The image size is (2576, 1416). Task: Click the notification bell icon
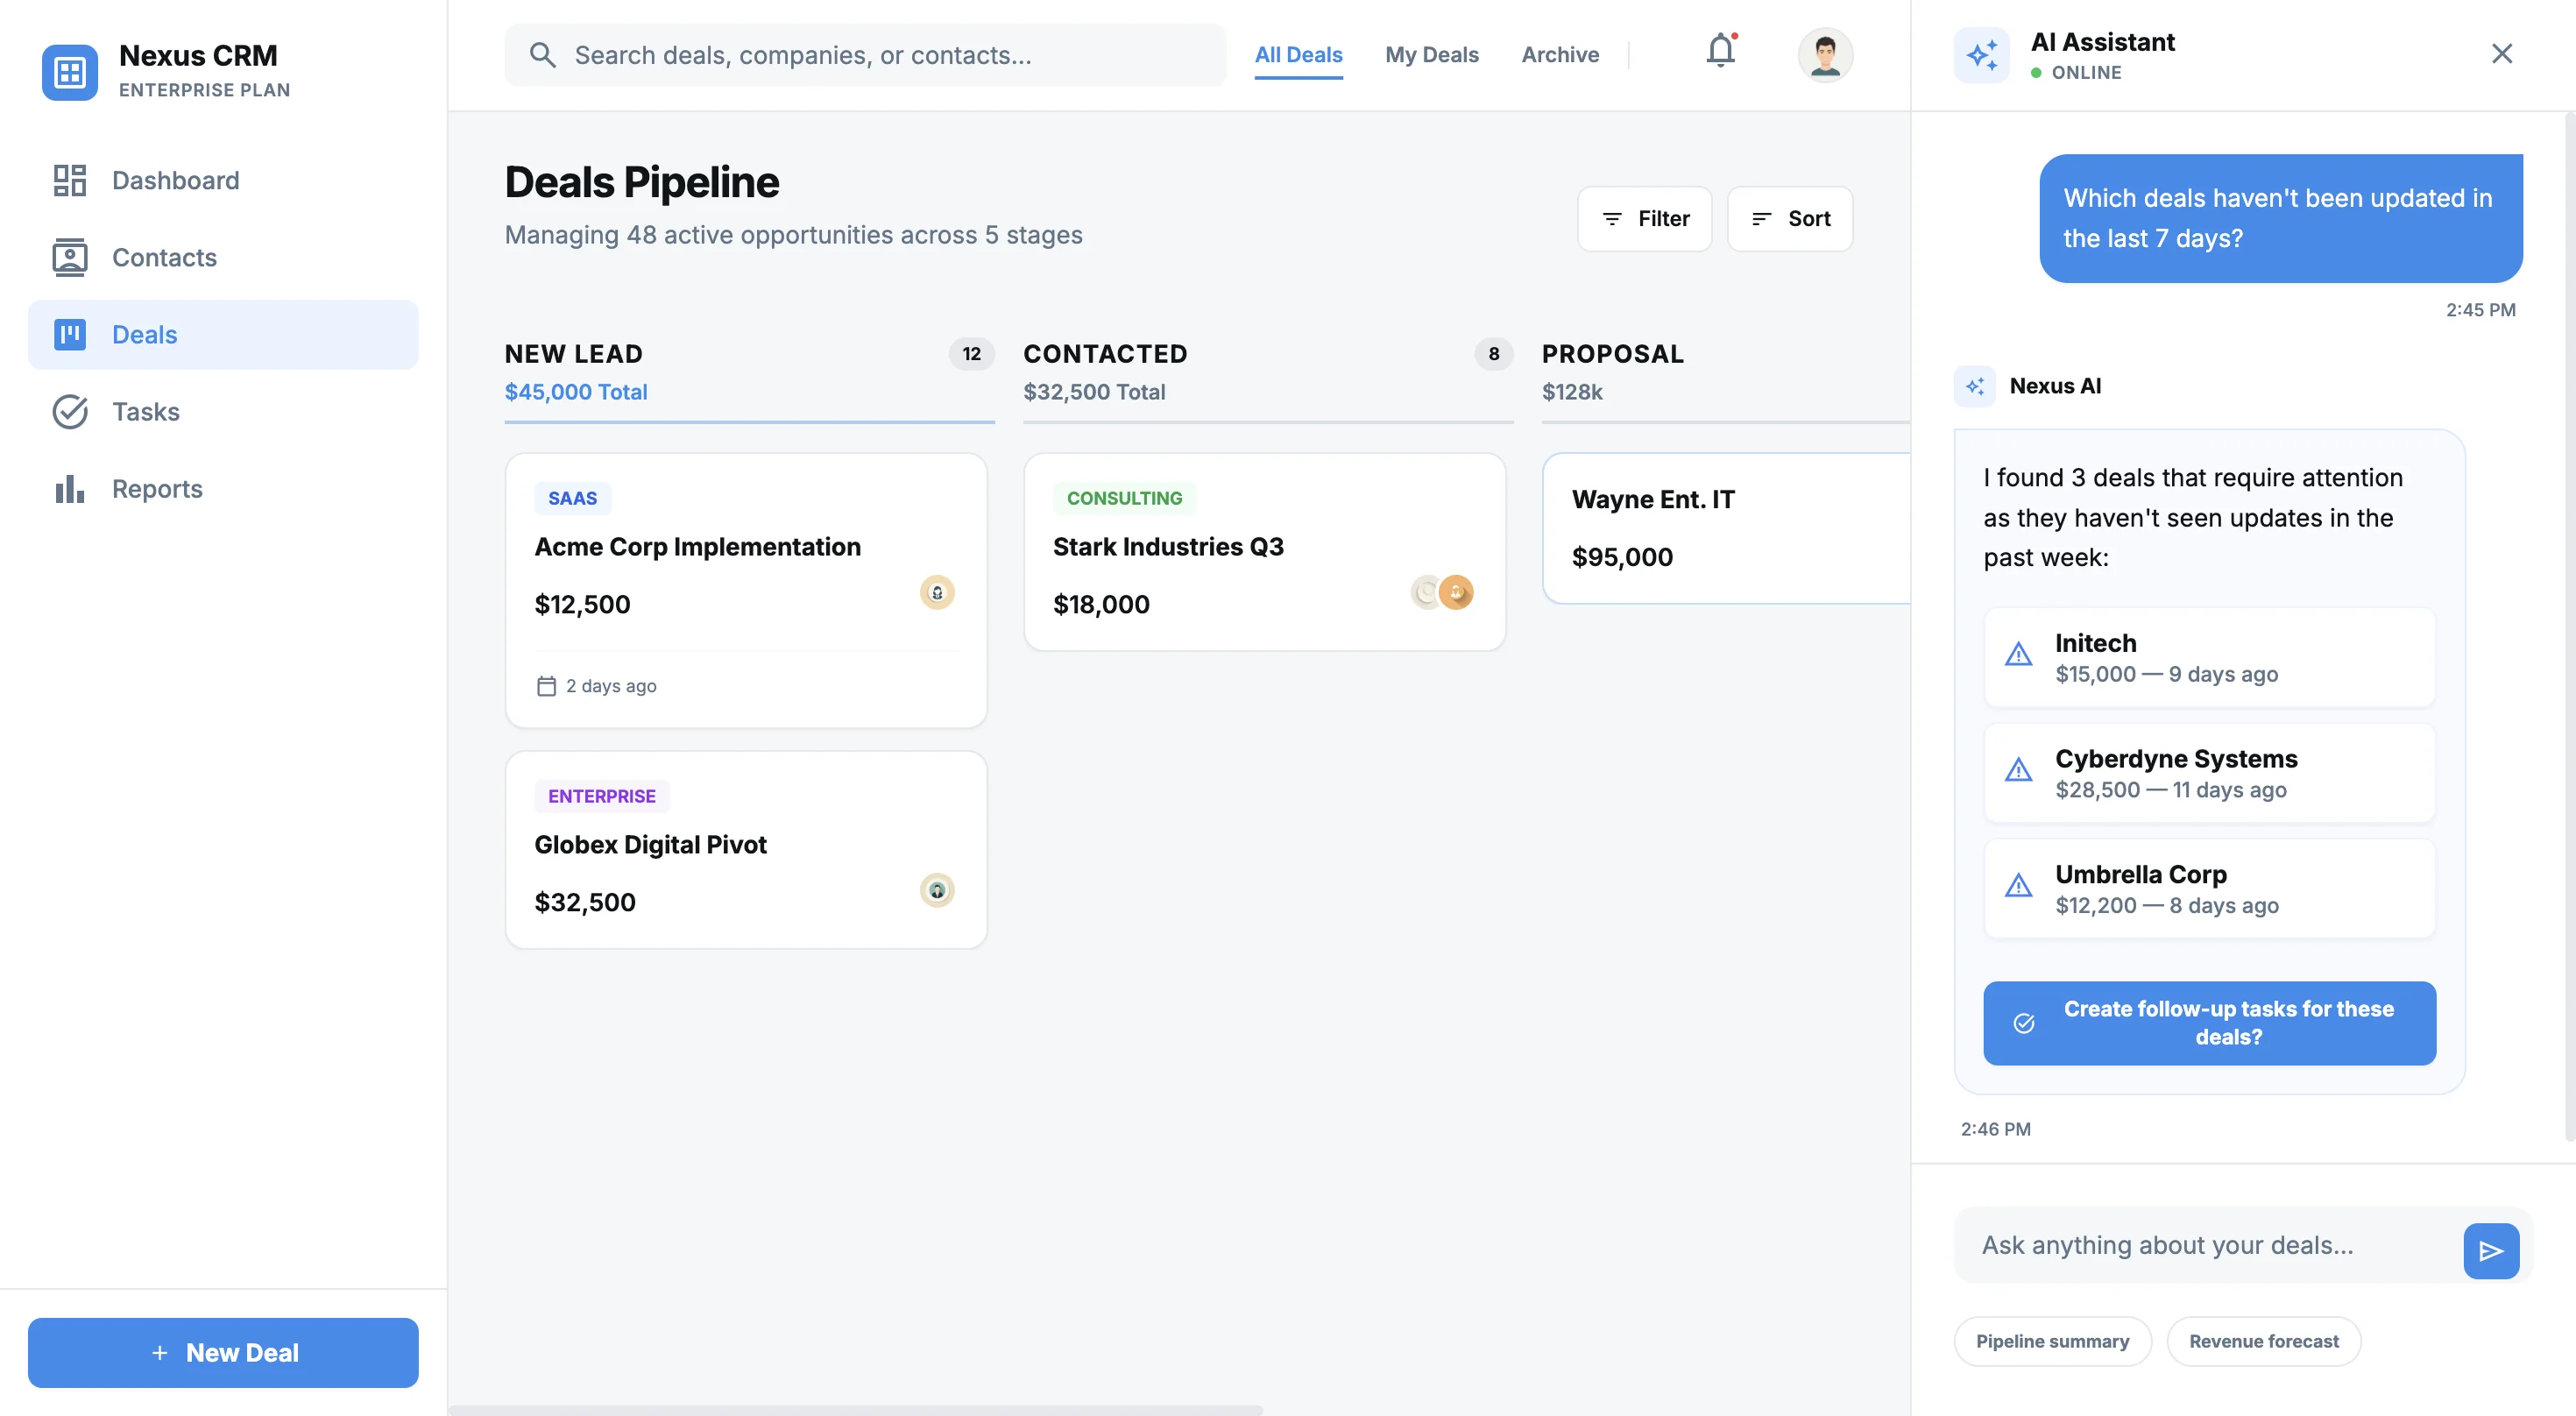1719,53
